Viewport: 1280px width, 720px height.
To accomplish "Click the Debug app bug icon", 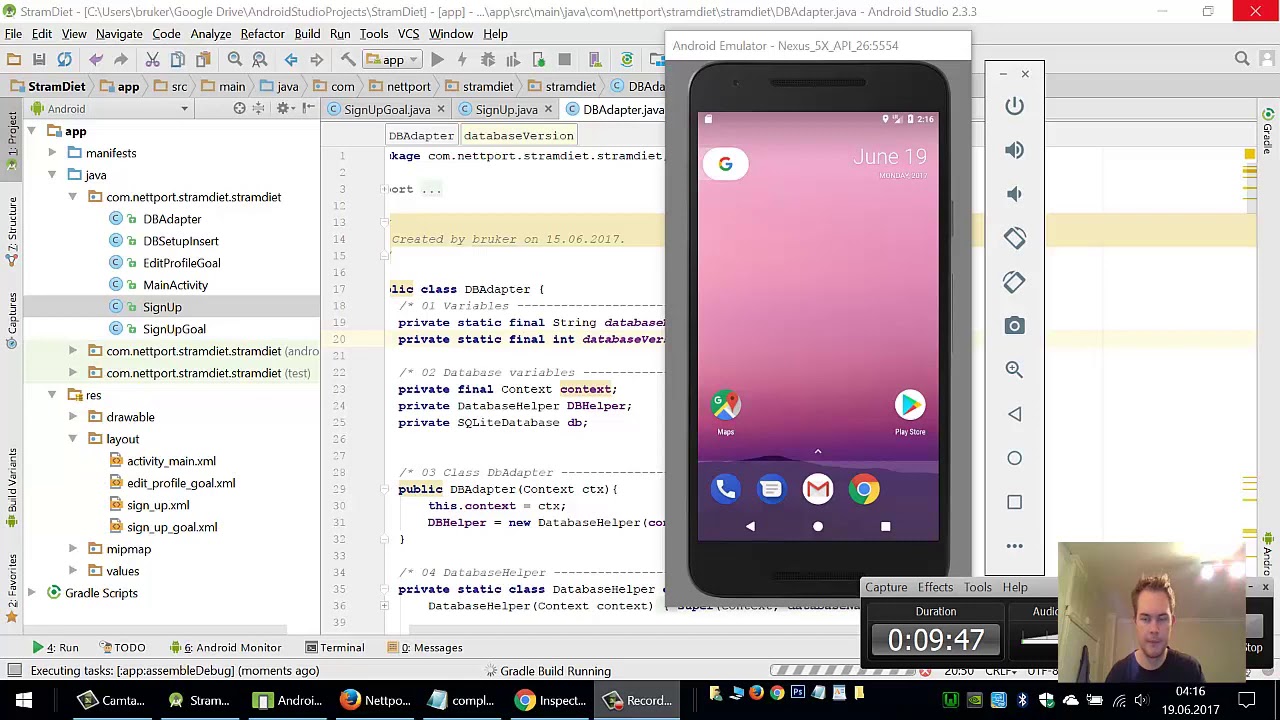I will pos(488,60).
